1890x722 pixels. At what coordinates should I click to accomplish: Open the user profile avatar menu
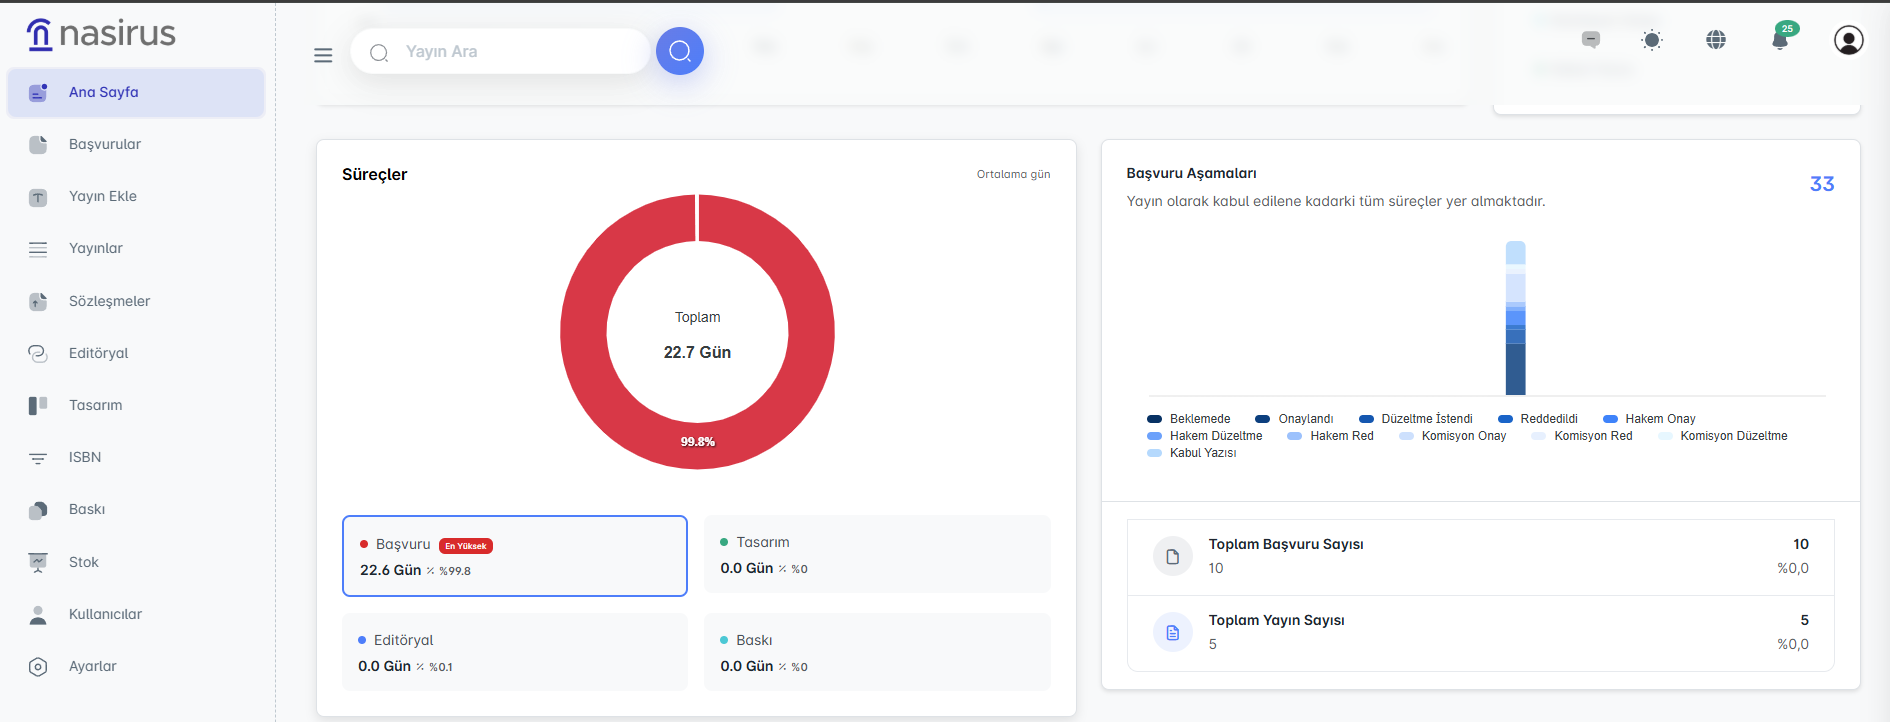pos(1848,40)
